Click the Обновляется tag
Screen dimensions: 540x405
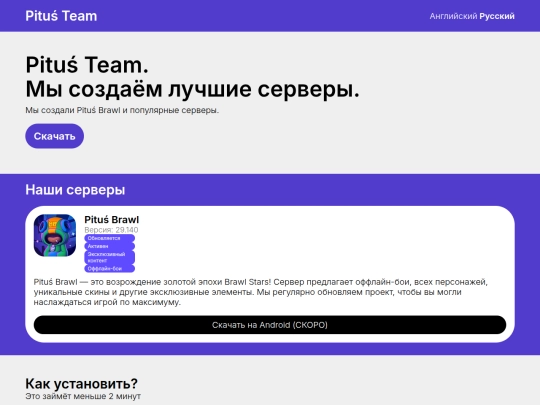110,238
